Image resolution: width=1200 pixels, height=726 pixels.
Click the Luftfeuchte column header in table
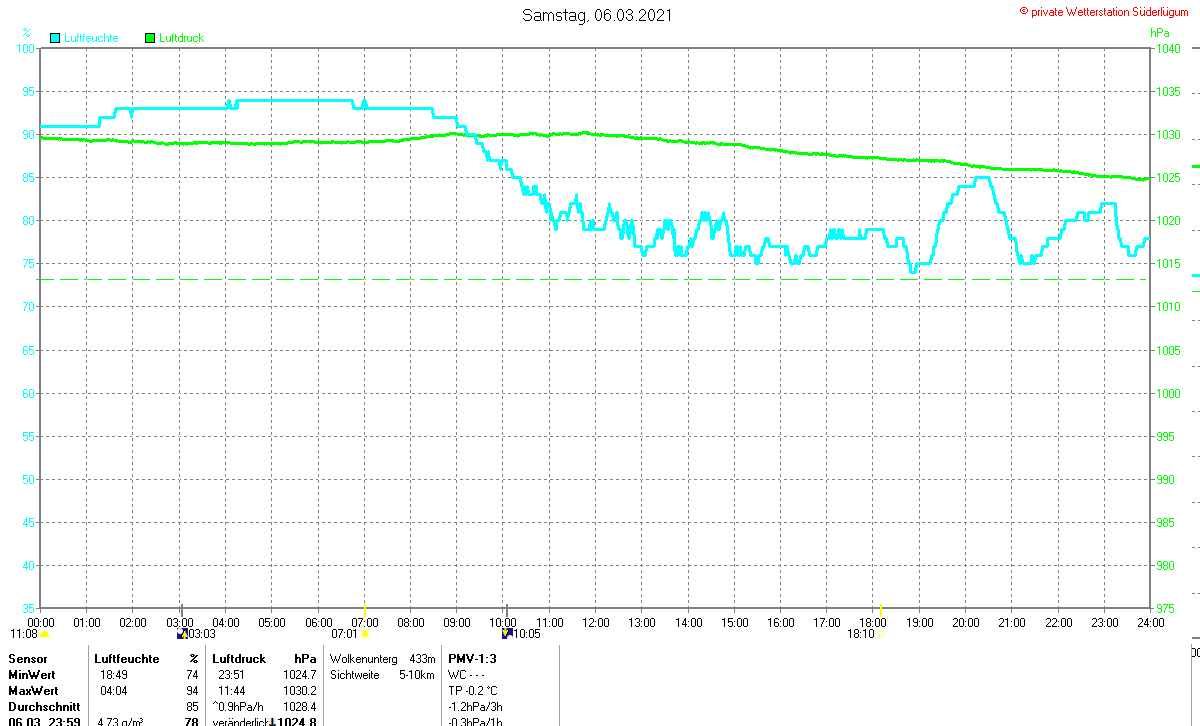tap(127, 659)
